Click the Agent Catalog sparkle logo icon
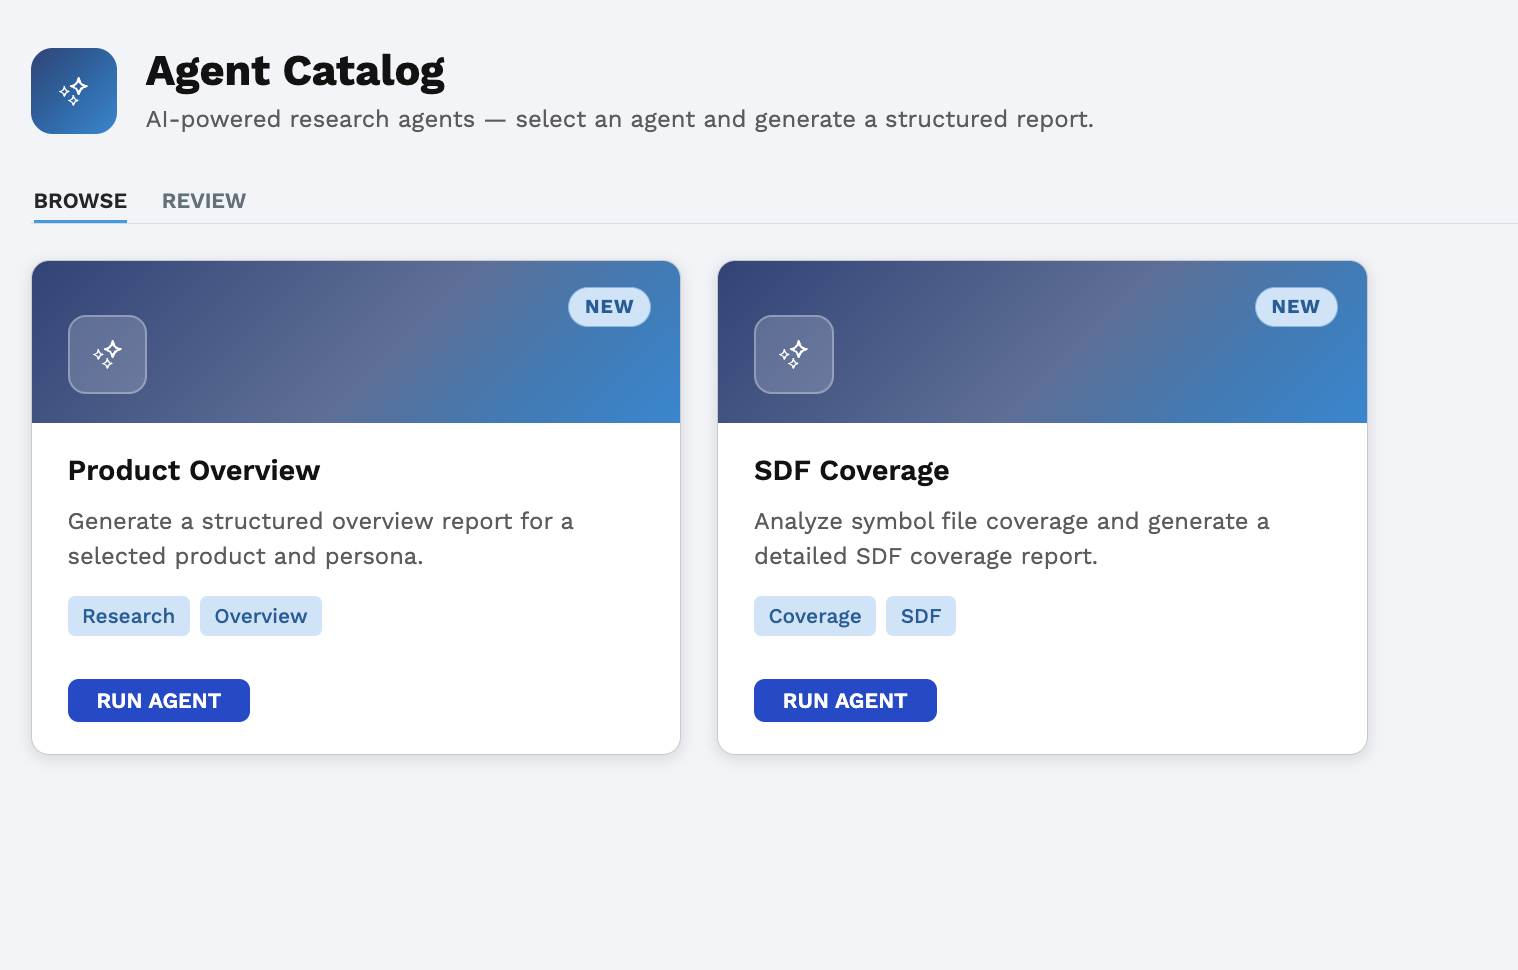This screenshot has width=1518, height=970. click(74, 91)
